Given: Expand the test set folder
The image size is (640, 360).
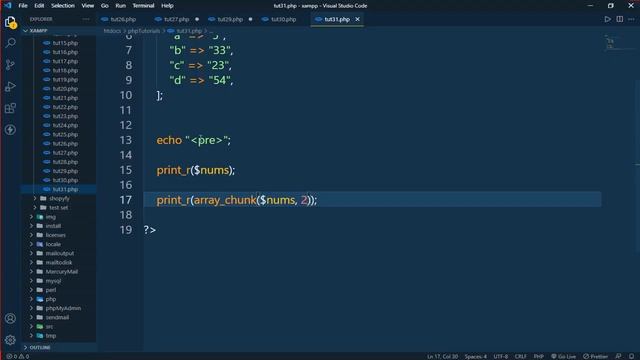Looking at the screenshot, I should tap(58, 207).
